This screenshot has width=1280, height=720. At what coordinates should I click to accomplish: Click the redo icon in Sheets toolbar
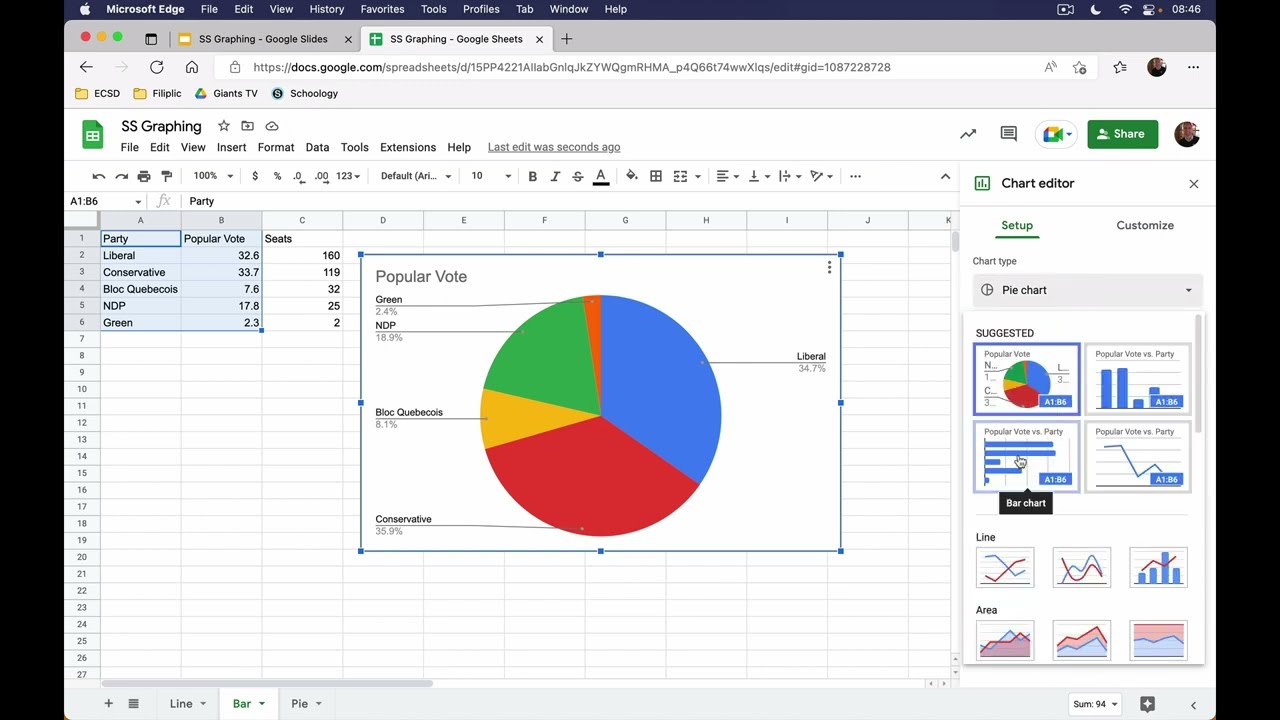tap(121, 176)
